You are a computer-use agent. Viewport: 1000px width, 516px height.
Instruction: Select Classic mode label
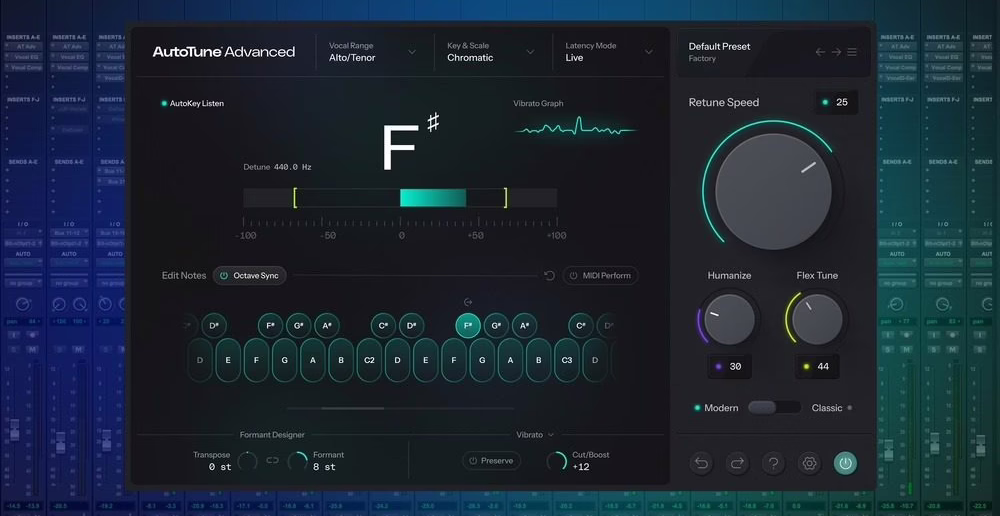827,408
